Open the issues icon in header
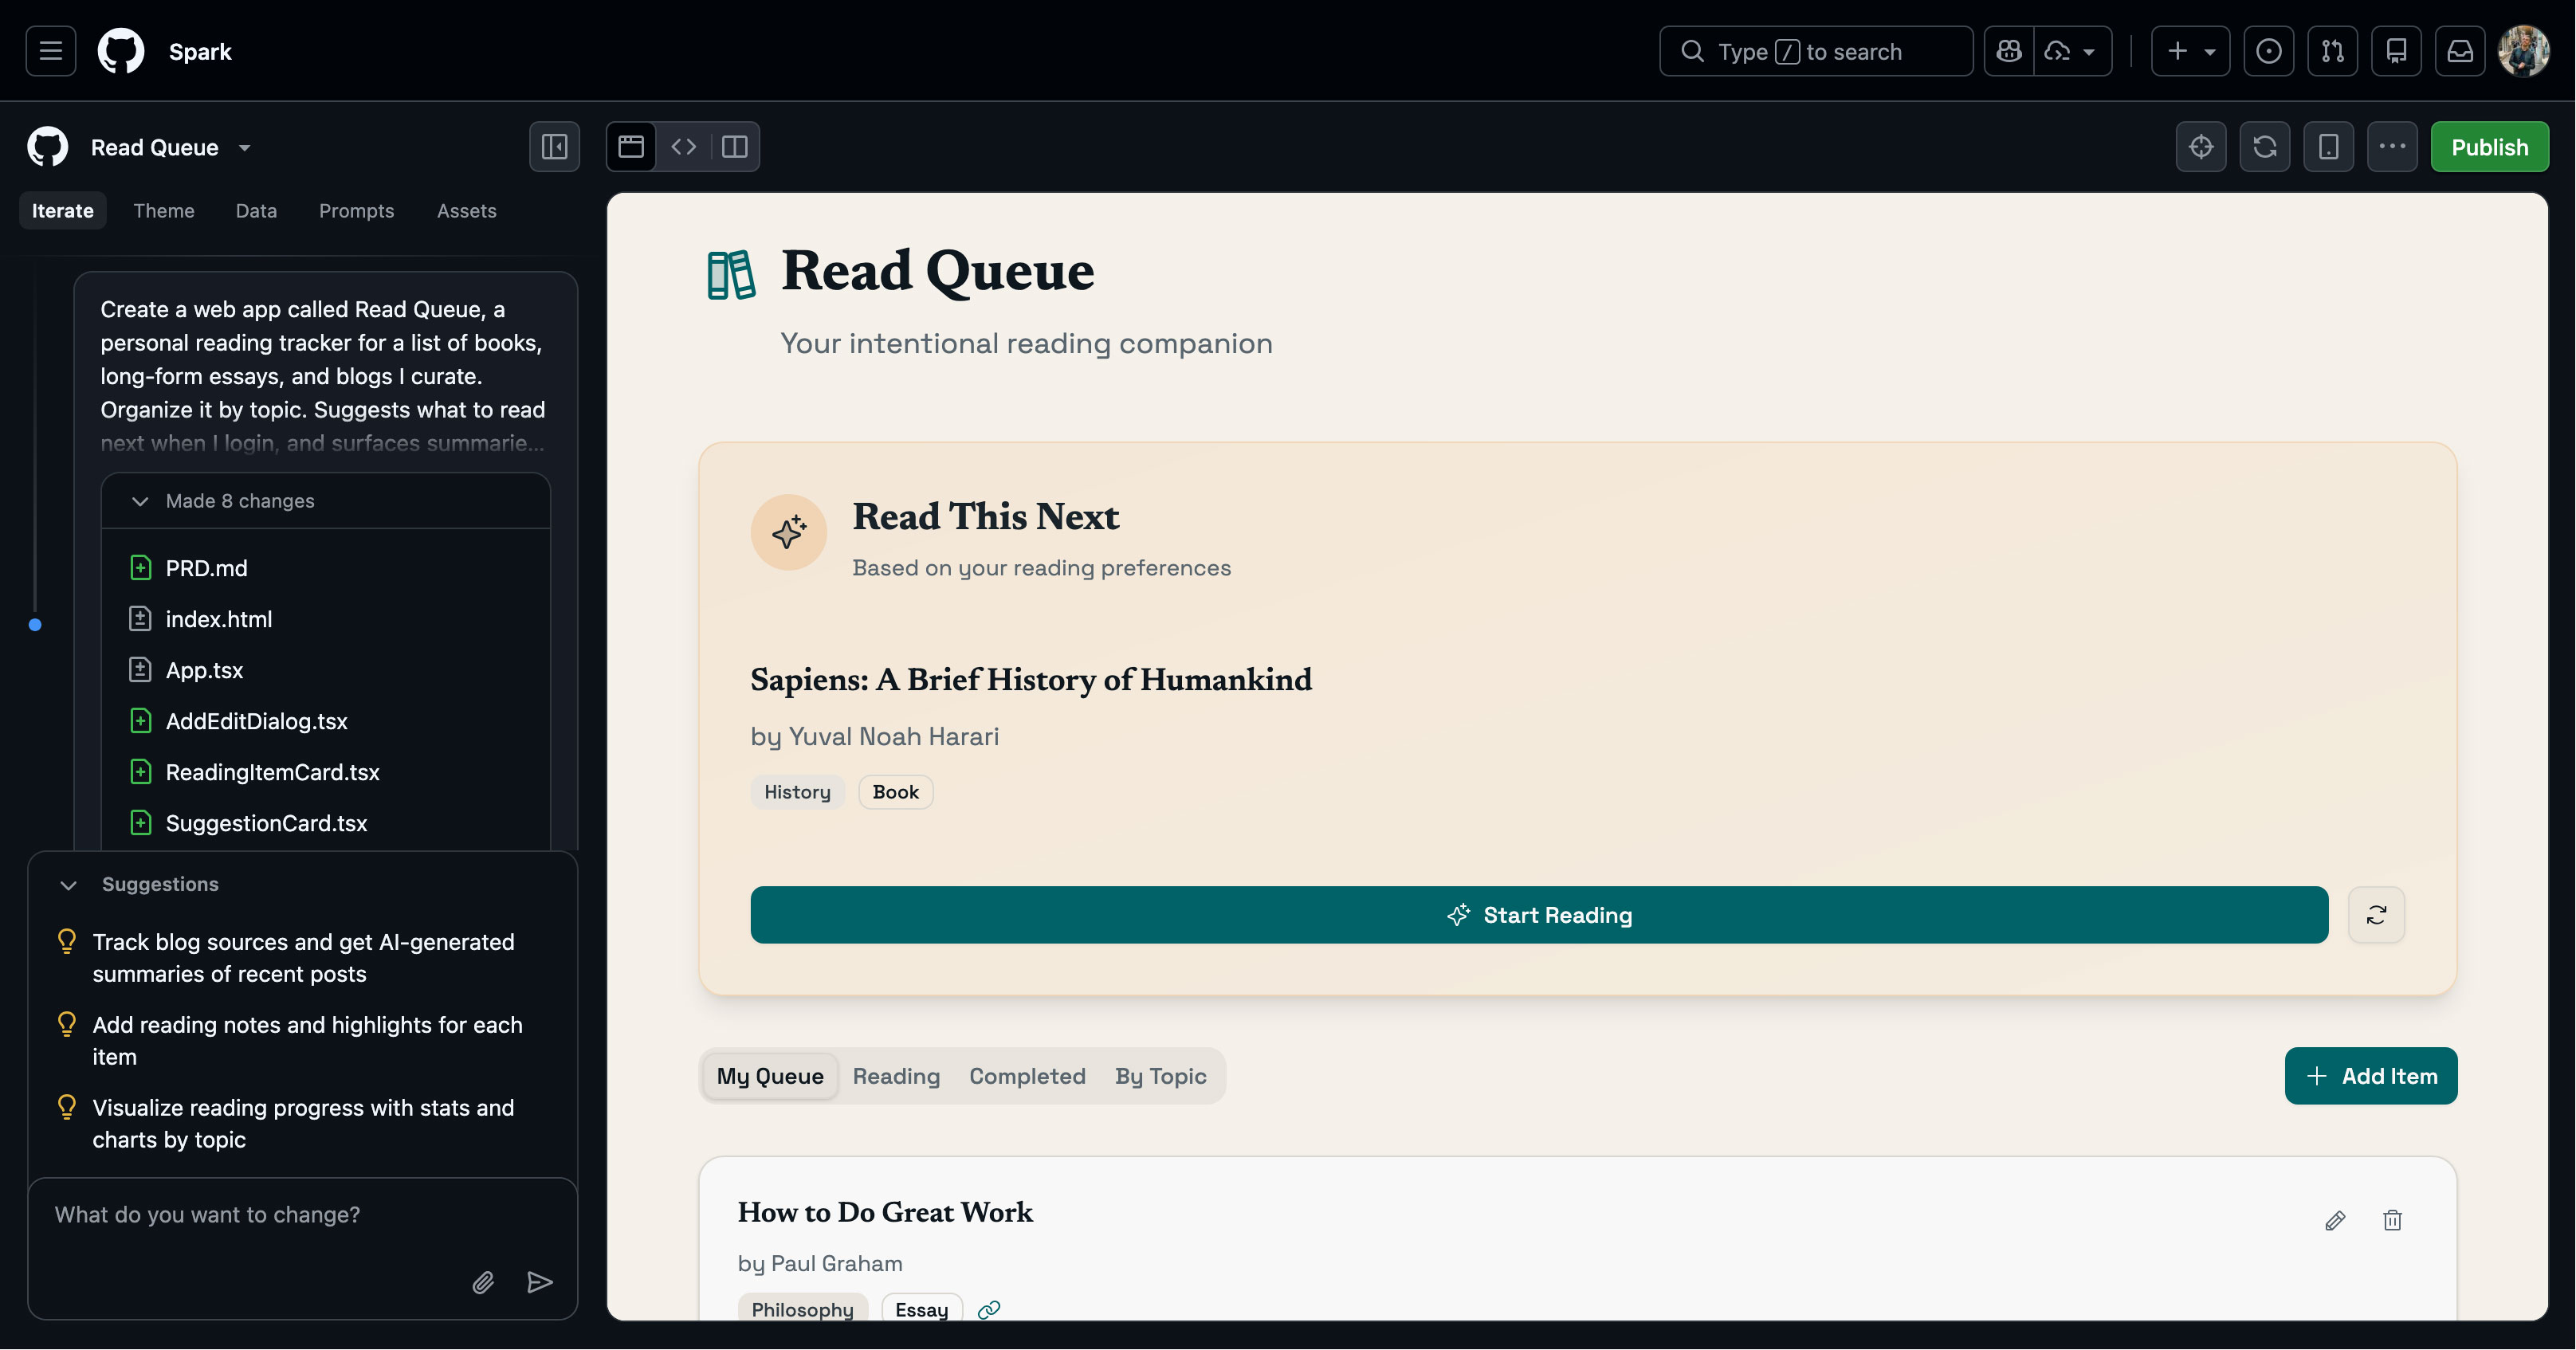This screenshot has height=1350, width=2576. click(x=2269, y=51)
